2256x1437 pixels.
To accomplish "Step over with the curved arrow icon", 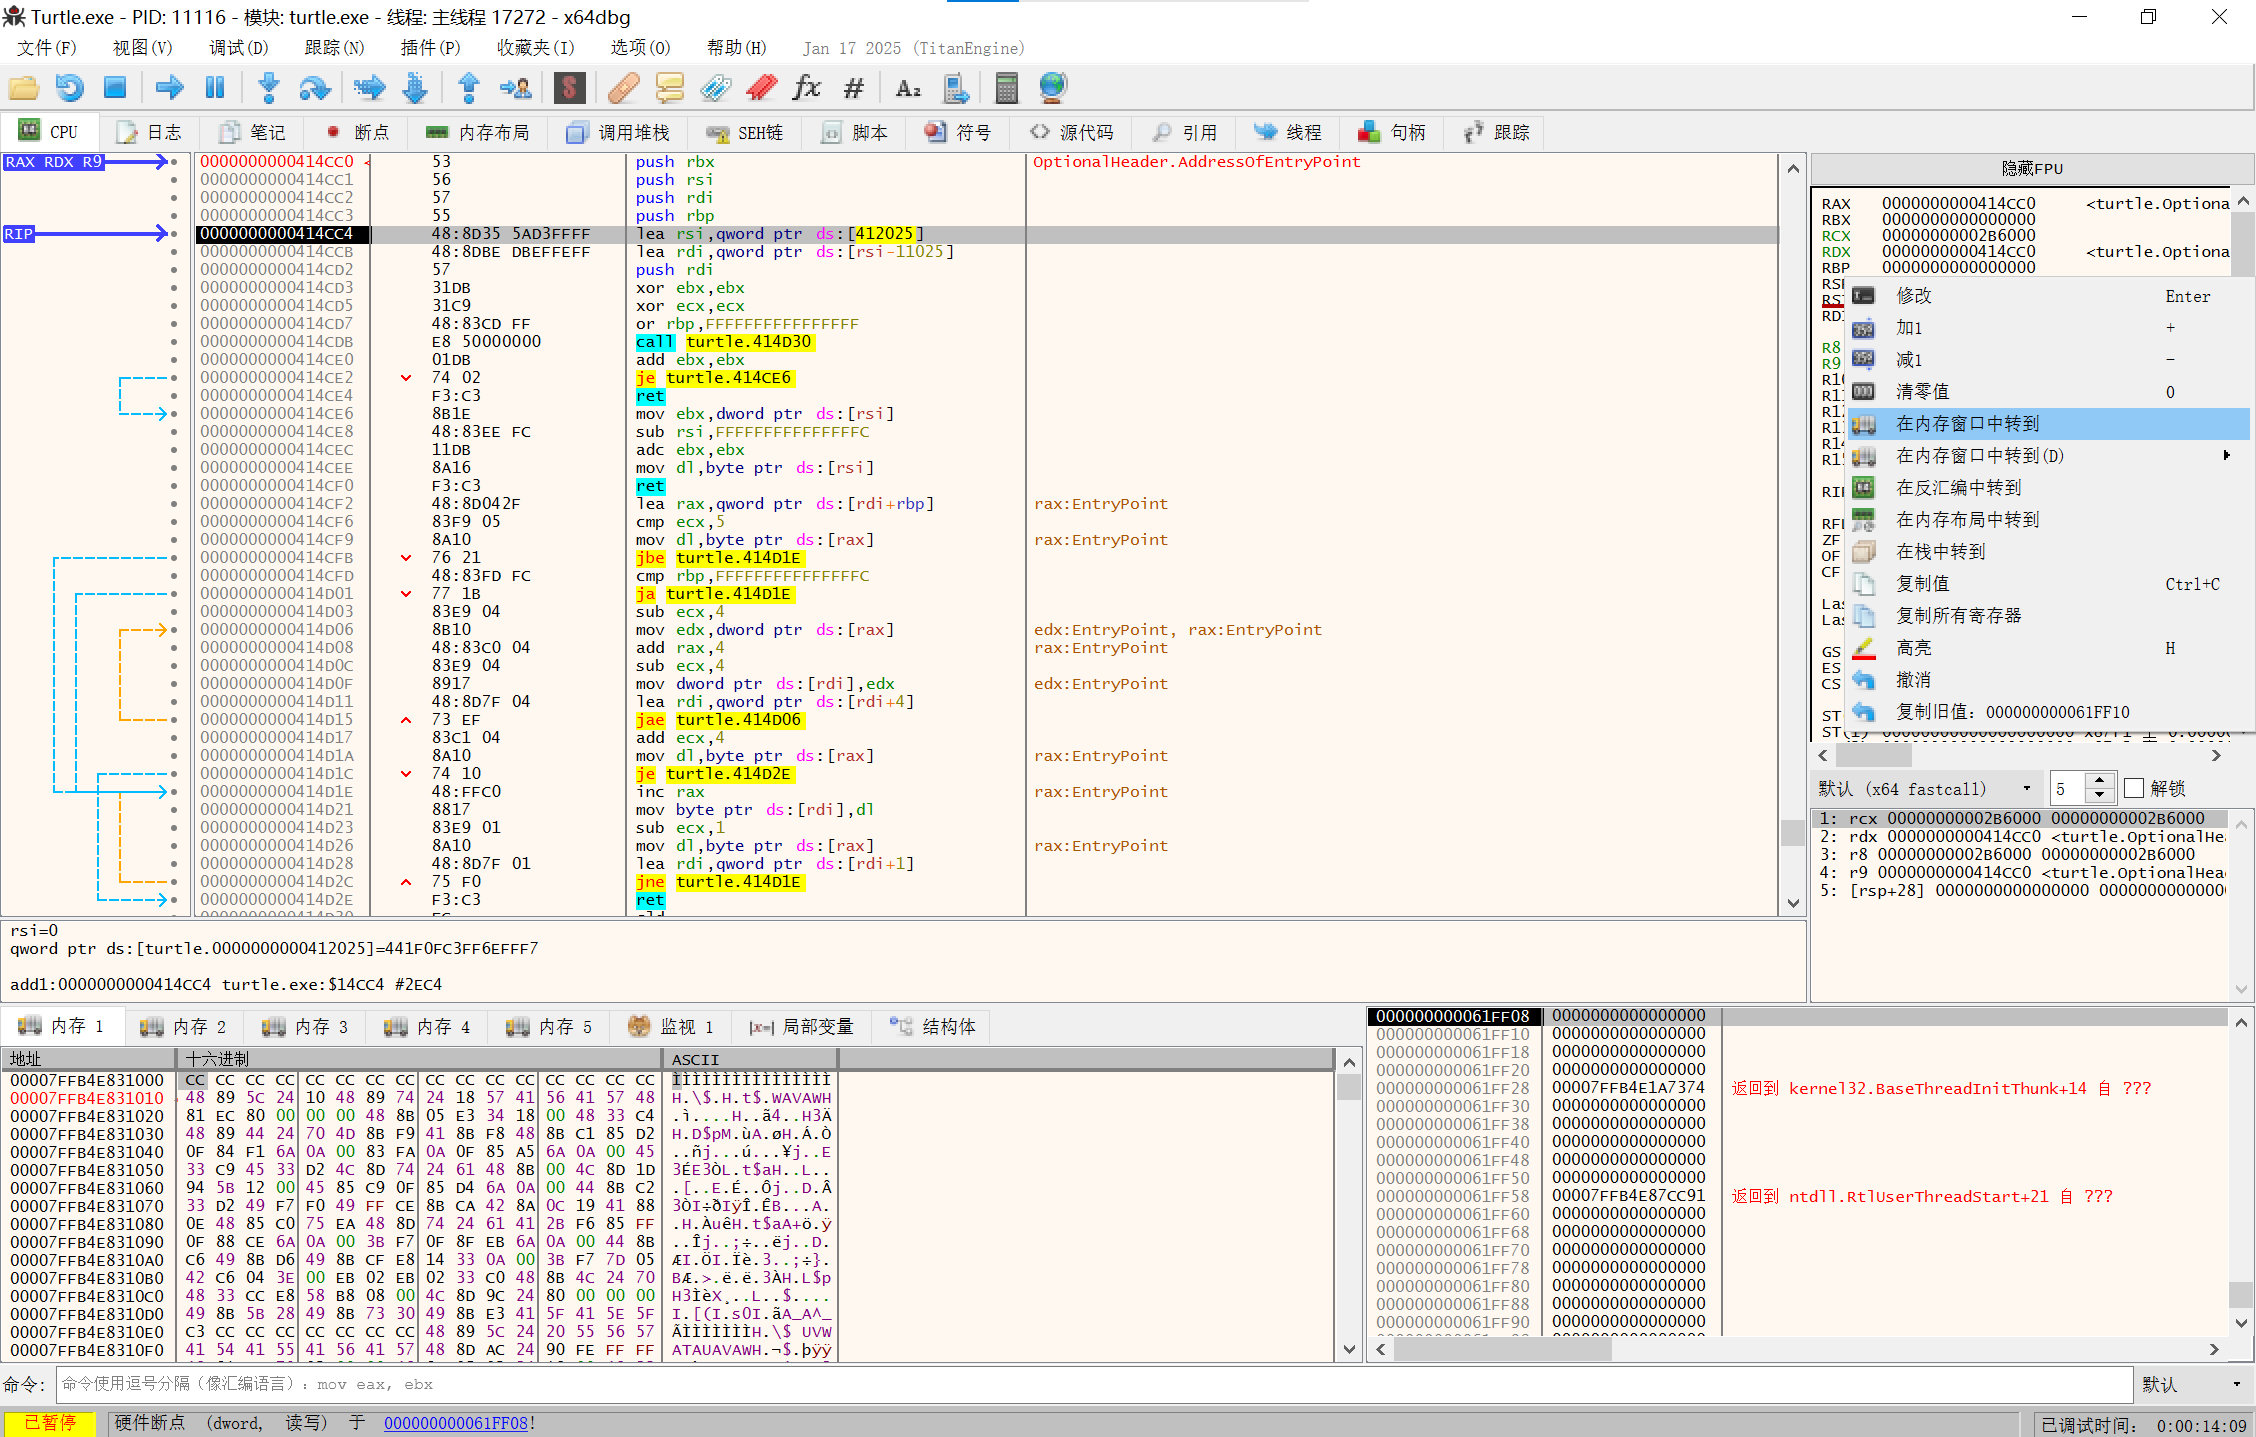I will pyautogui.click(x=315, y=88).
